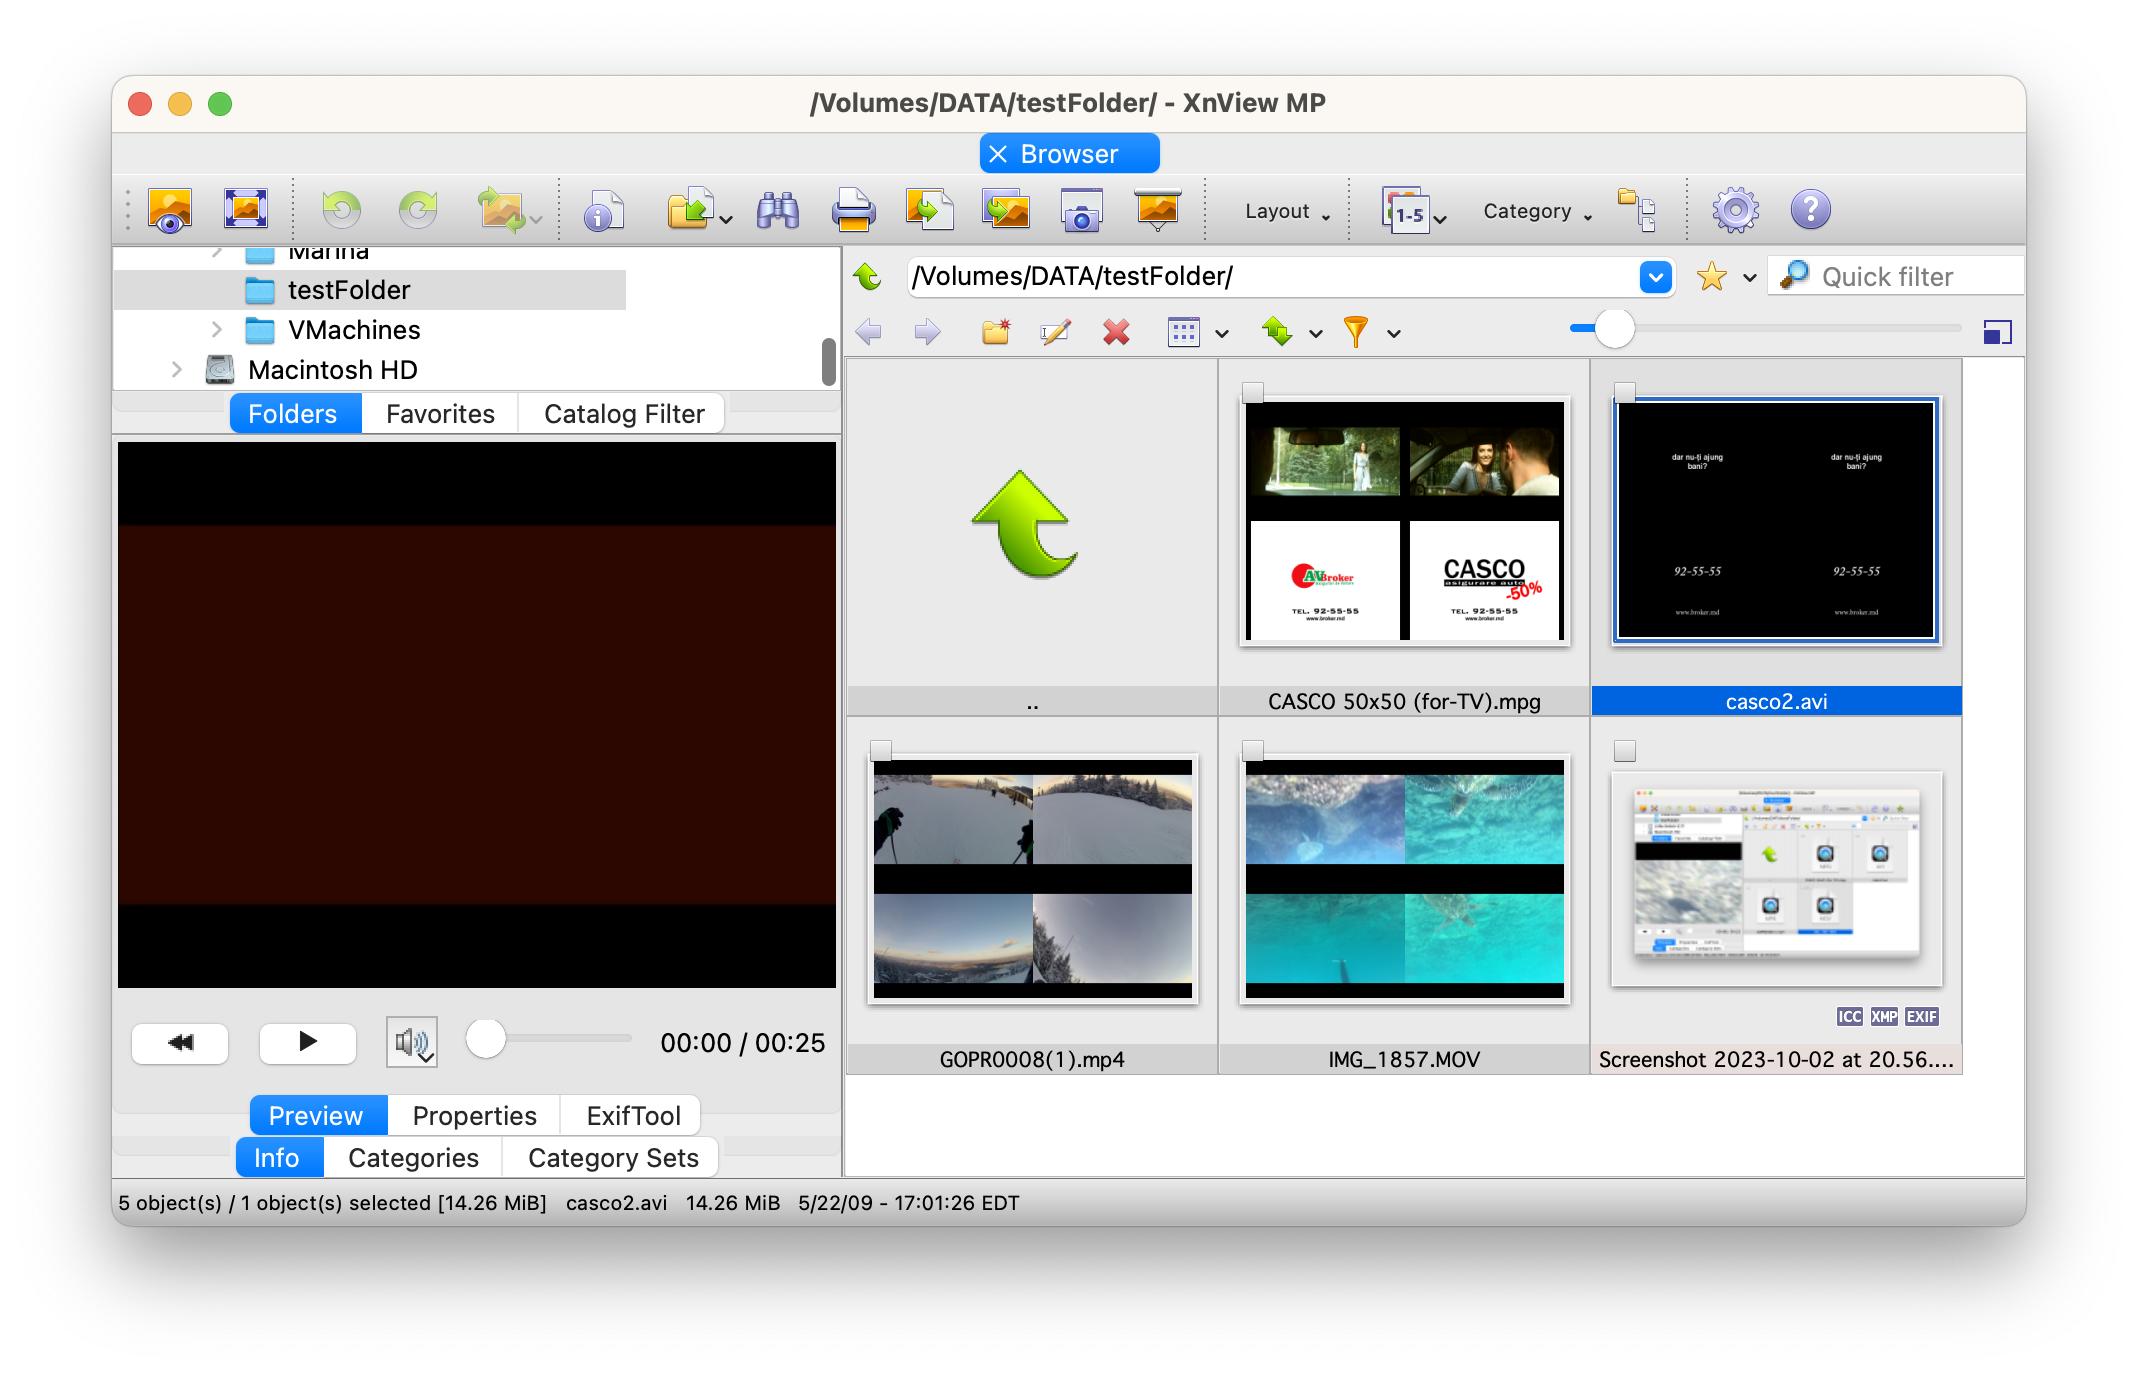Click the printer icon in toolbar
This screenshot has height=1374, width=2138.
point(853,211)
